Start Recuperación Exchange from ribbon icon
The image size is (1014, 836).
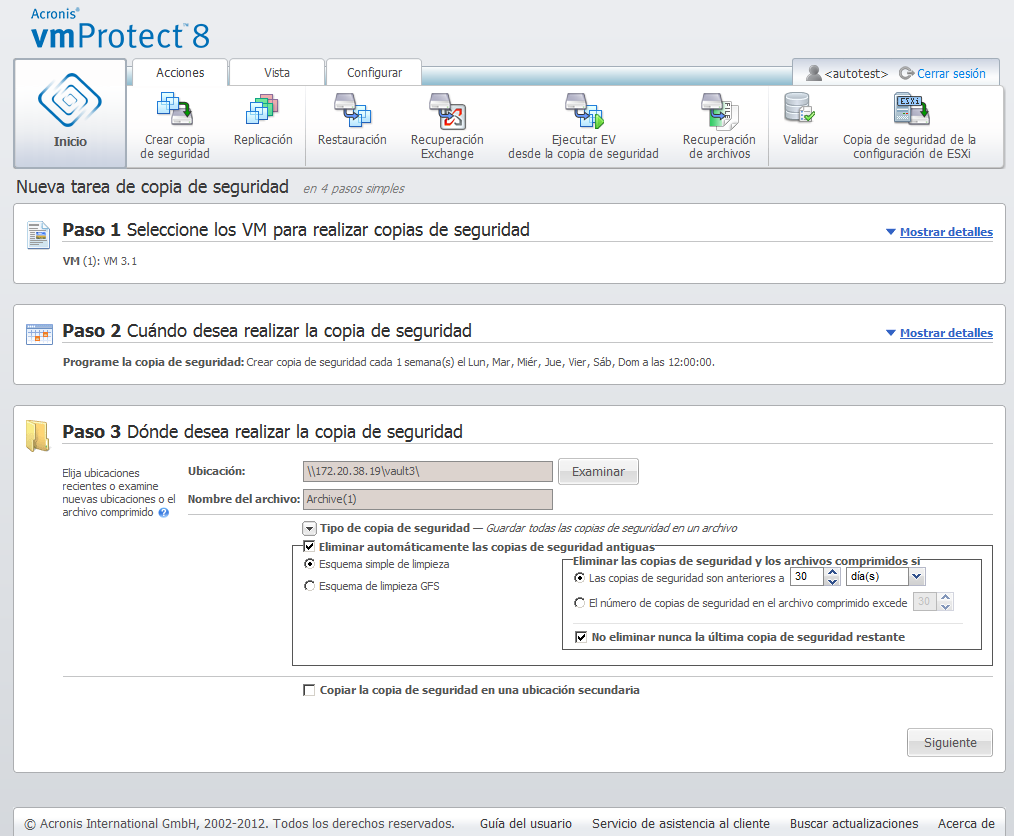click(447, 110)
